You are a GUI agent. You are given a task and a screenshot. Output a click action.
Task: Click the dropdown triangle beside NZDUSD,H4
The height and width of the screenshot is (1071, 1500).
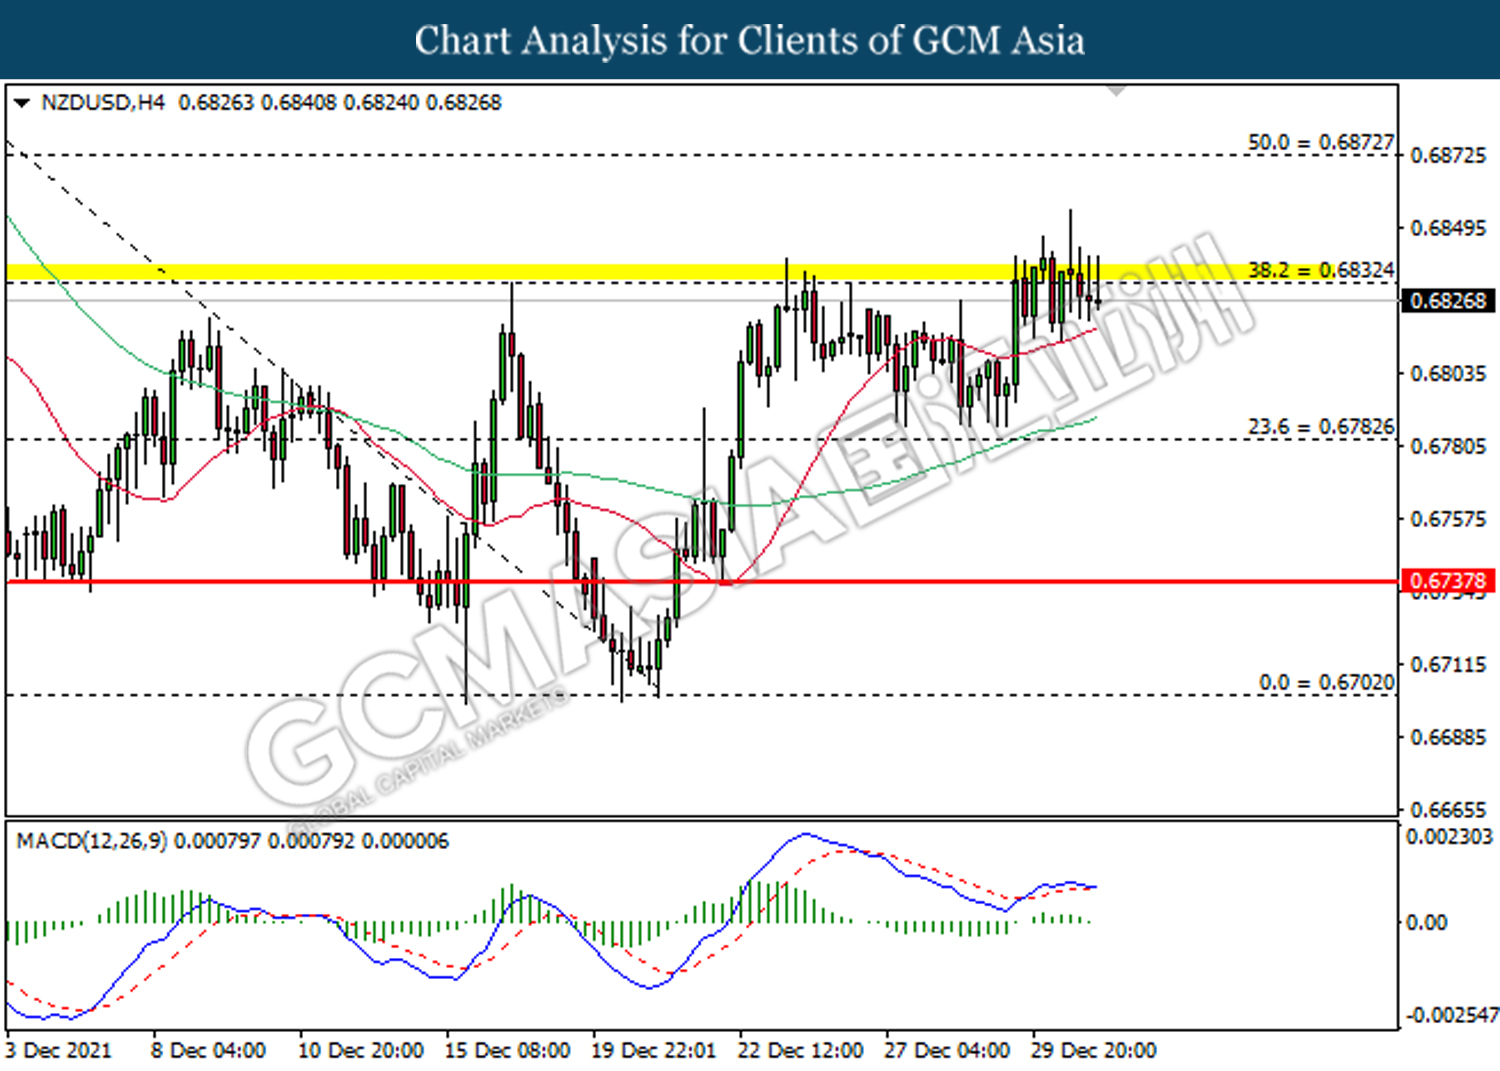click(22, 103)
